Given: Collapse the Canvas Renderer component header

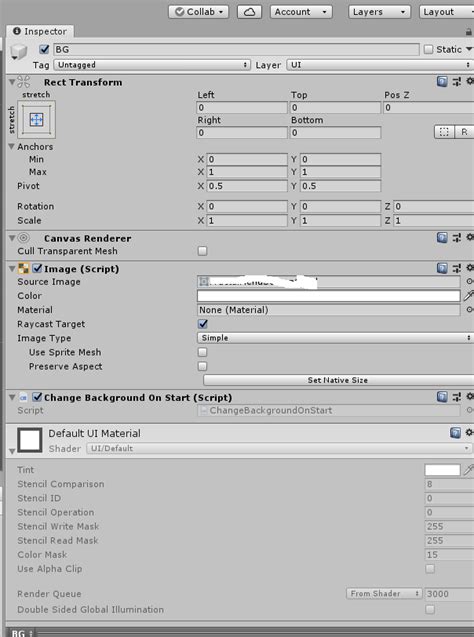Looking at the screenshot, I should click(x=12, y=238).
